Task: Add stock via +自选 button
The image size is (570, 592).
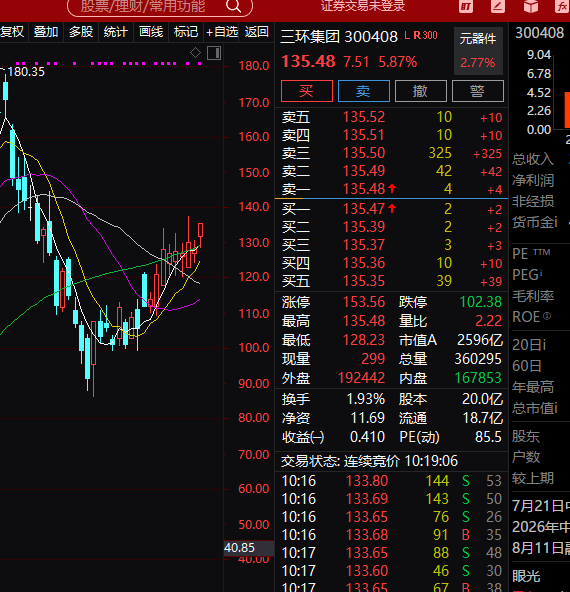Action: coord(222,32)
